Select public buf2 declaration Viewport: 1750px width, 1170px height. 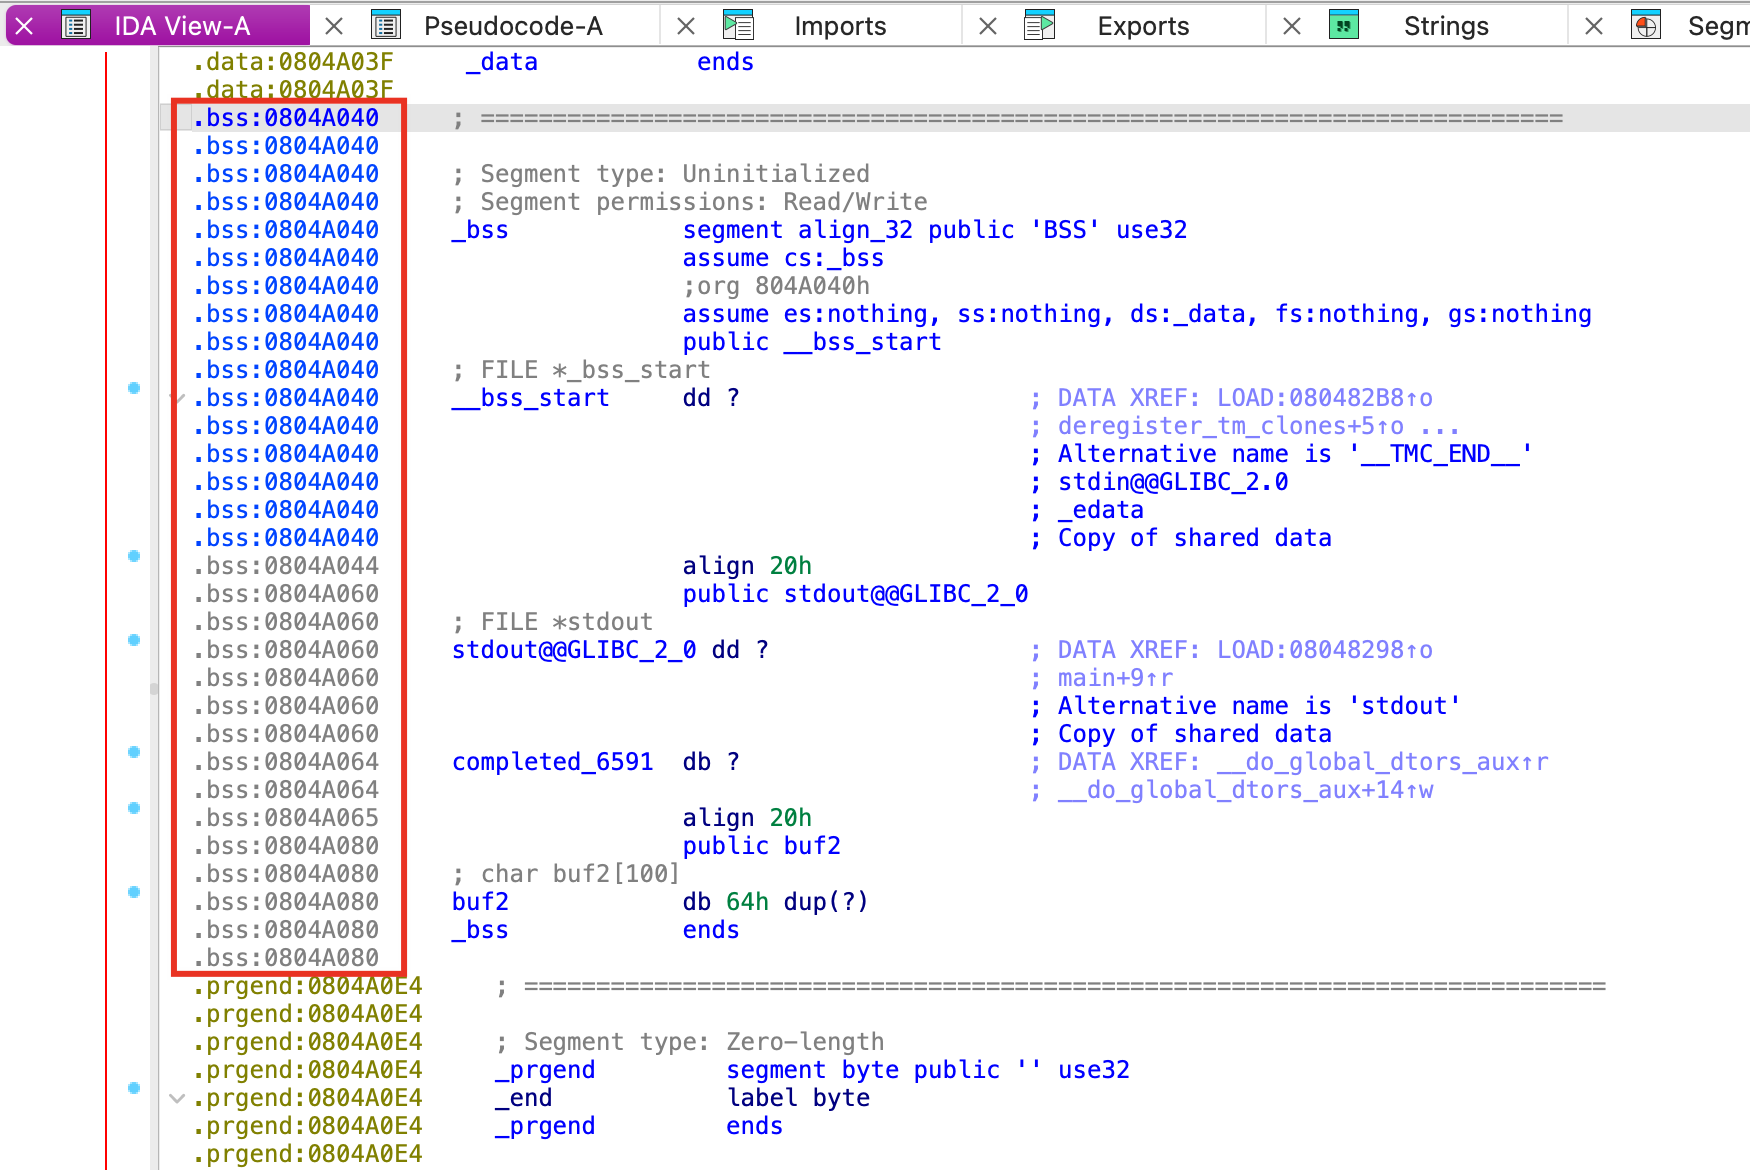tap(762, 846)
